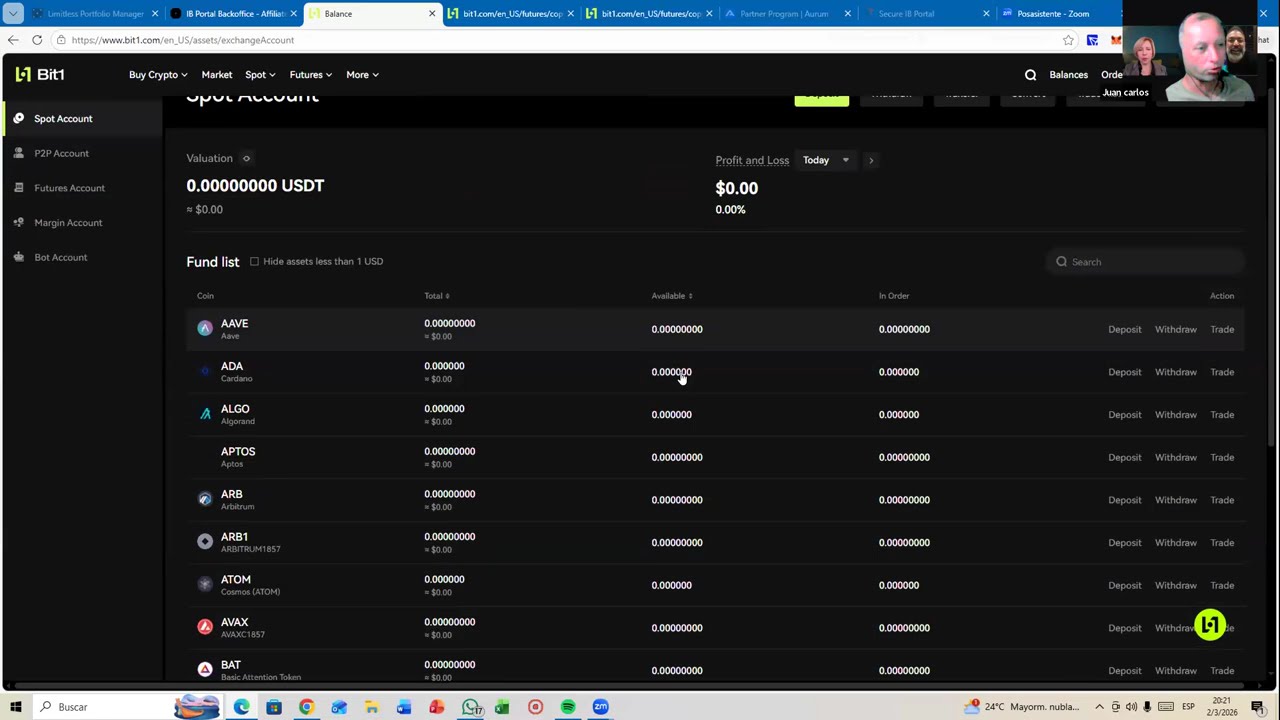Image resolution: width=1280 pixels, height=720 pixels.
Task: Click the P2P Account sidebar icon
Action: [18, 153]
